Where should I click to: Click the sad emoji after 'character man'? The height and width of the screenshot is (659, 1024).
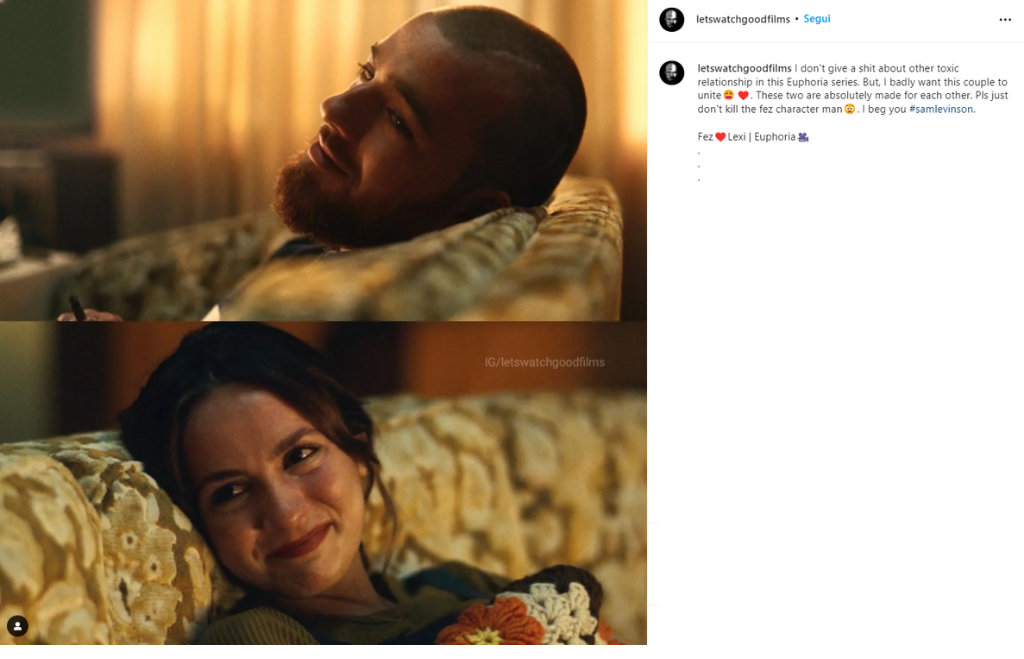[x=850, y=109]
